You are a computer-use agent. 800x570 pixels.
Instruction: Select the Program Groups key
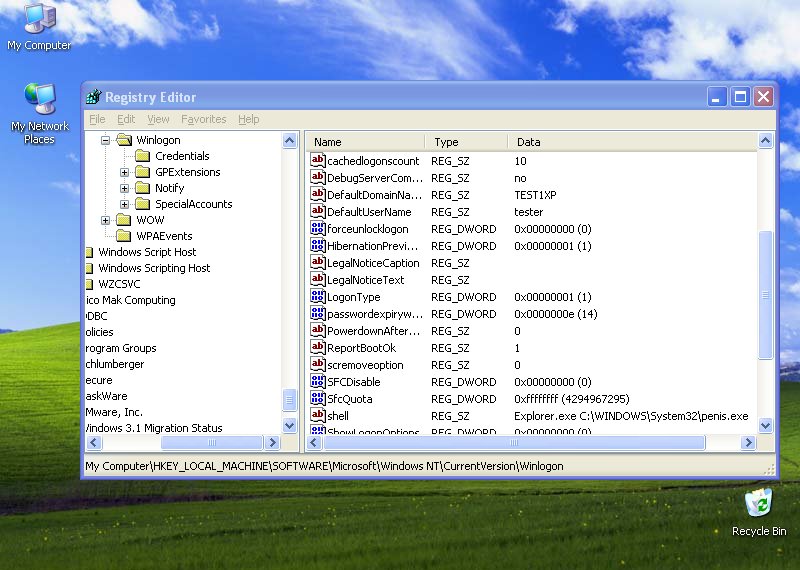coord(121,348)
